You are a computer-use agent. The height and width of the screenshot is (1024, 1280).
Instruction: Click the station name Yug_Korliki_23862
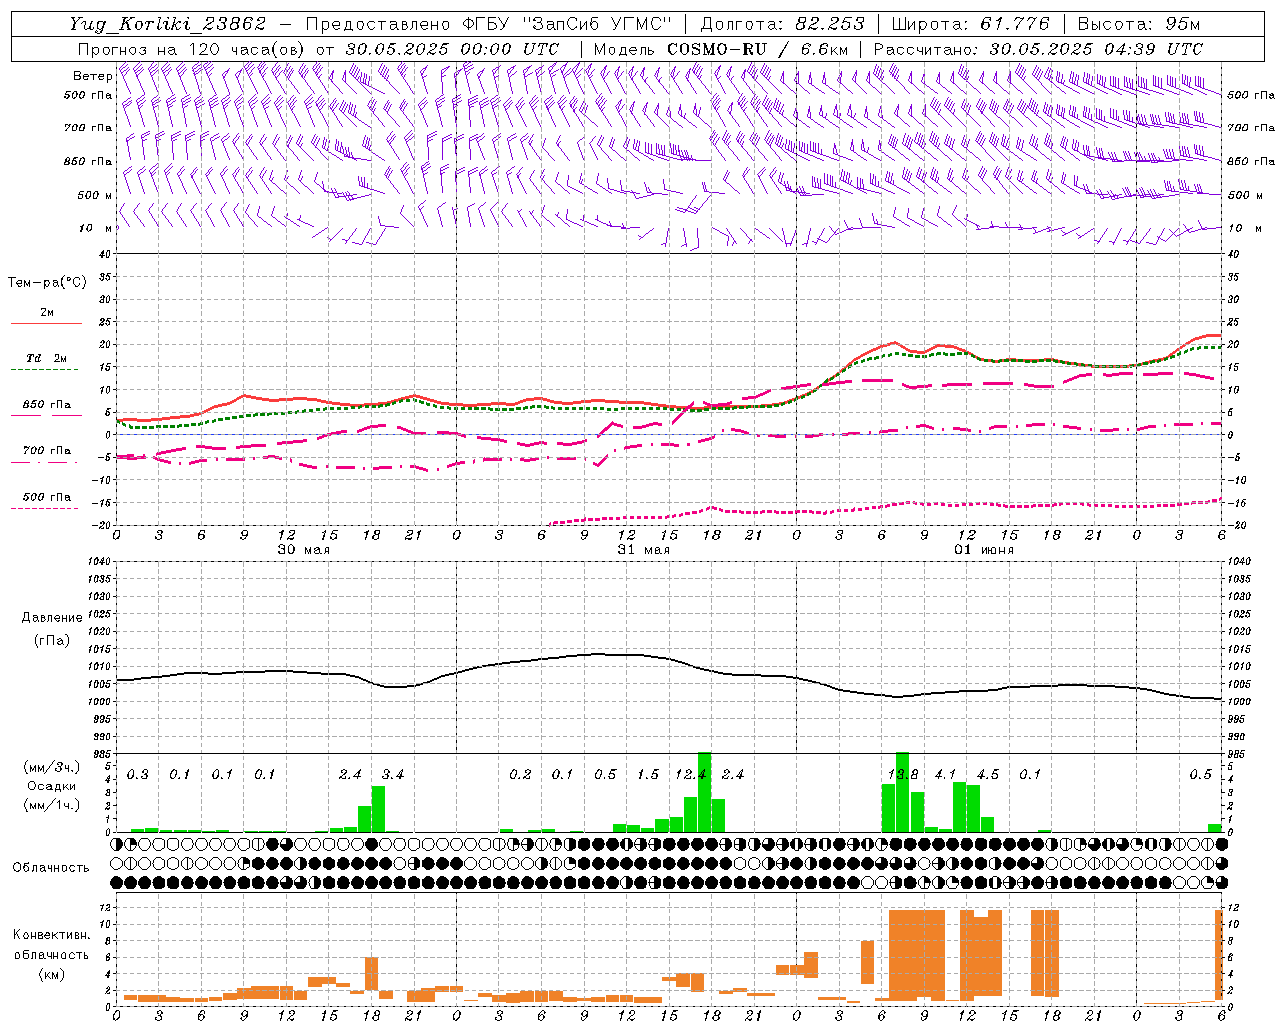click(168, 24)
